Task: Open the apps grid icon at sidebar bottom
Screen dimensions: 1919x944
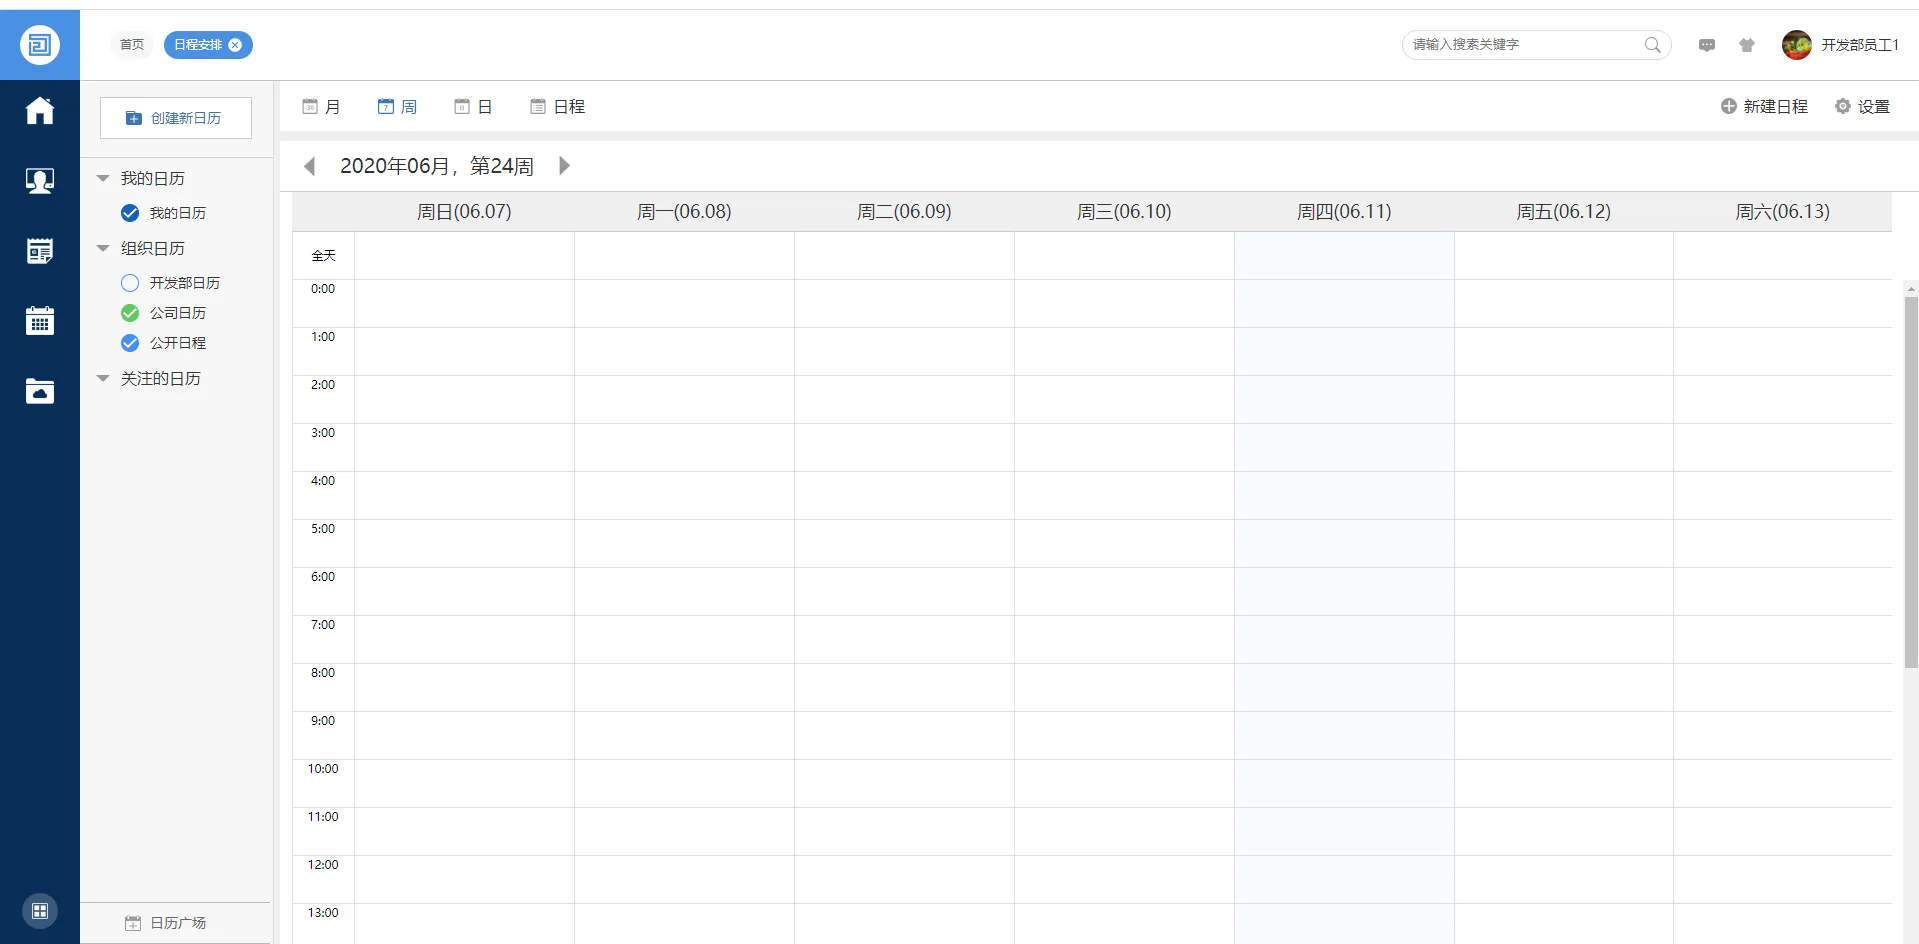Action: coord(40,911)
